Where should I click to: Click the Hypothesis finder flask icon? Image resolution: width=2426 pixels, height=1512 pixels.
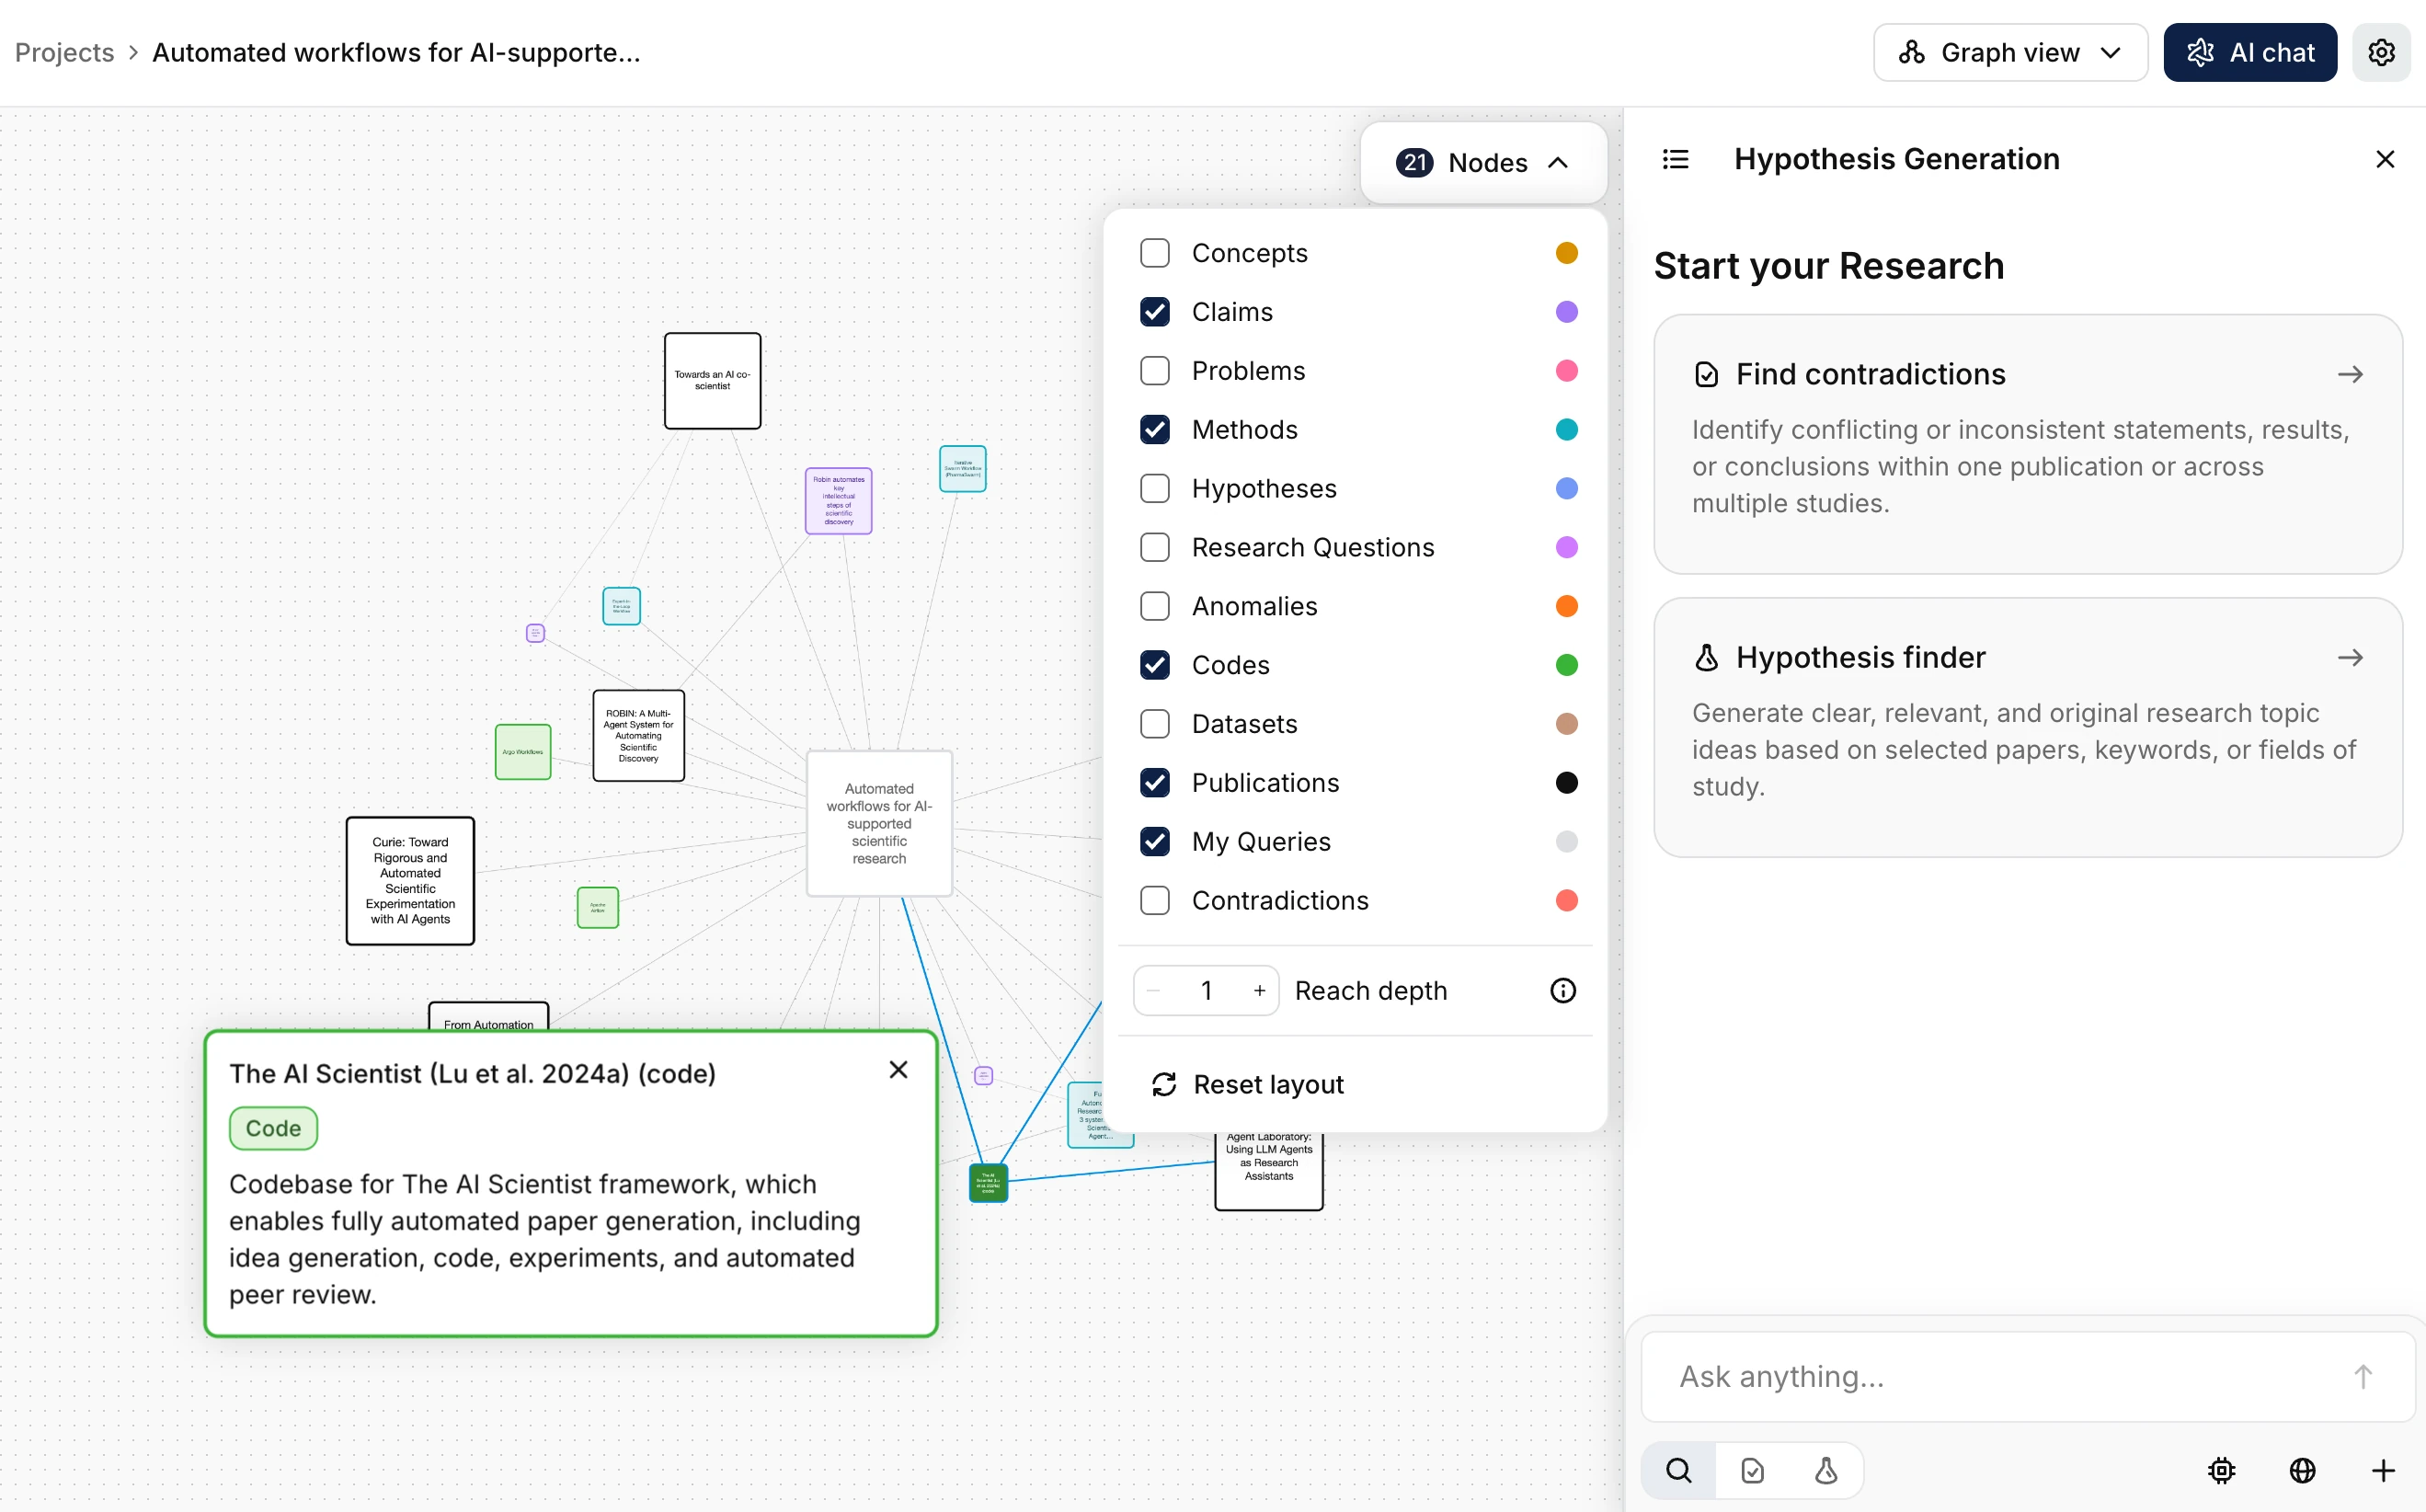(1707, 658)
